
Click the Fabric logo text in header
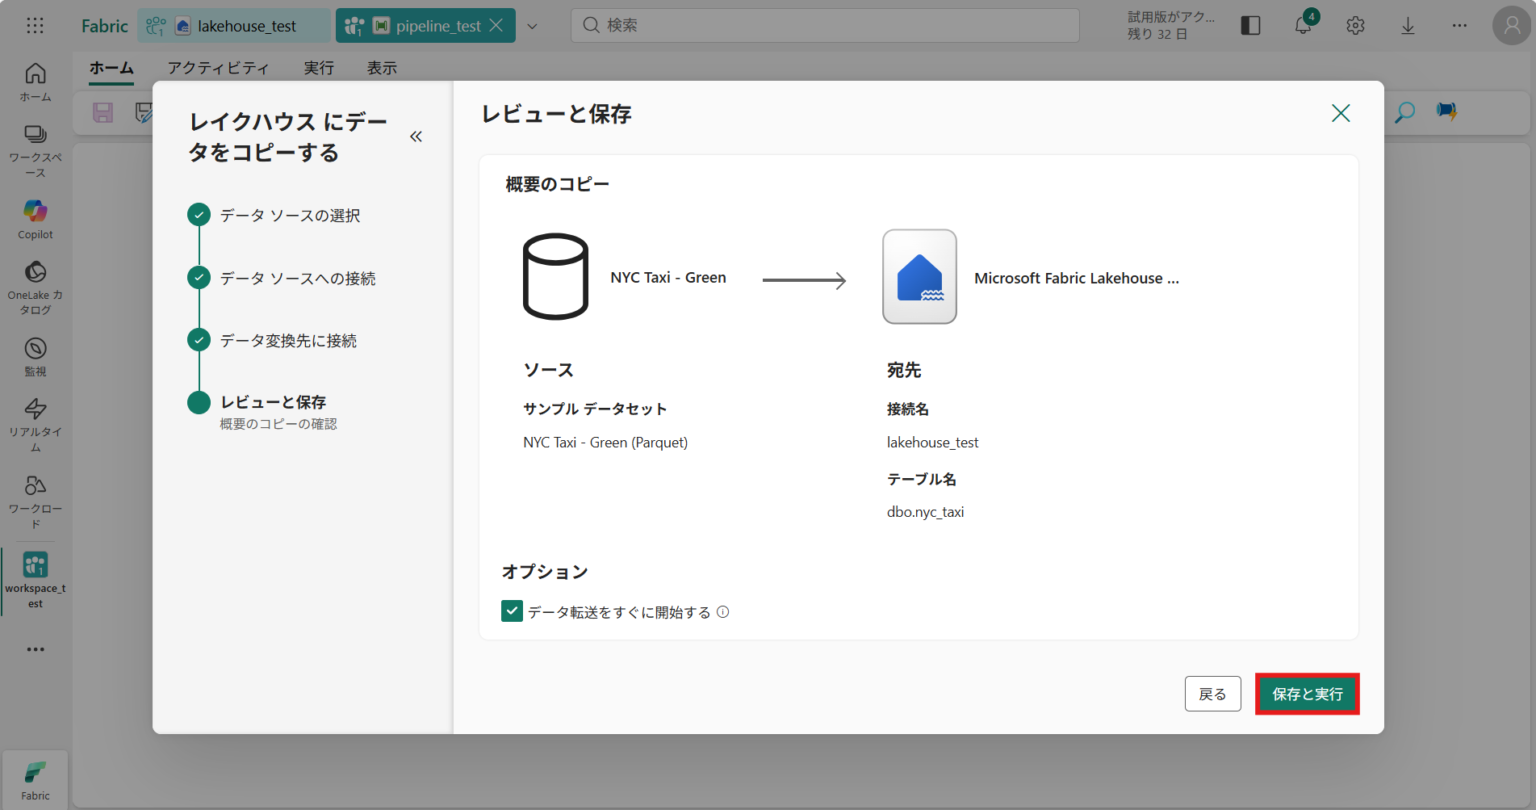[x=104, y=26]
